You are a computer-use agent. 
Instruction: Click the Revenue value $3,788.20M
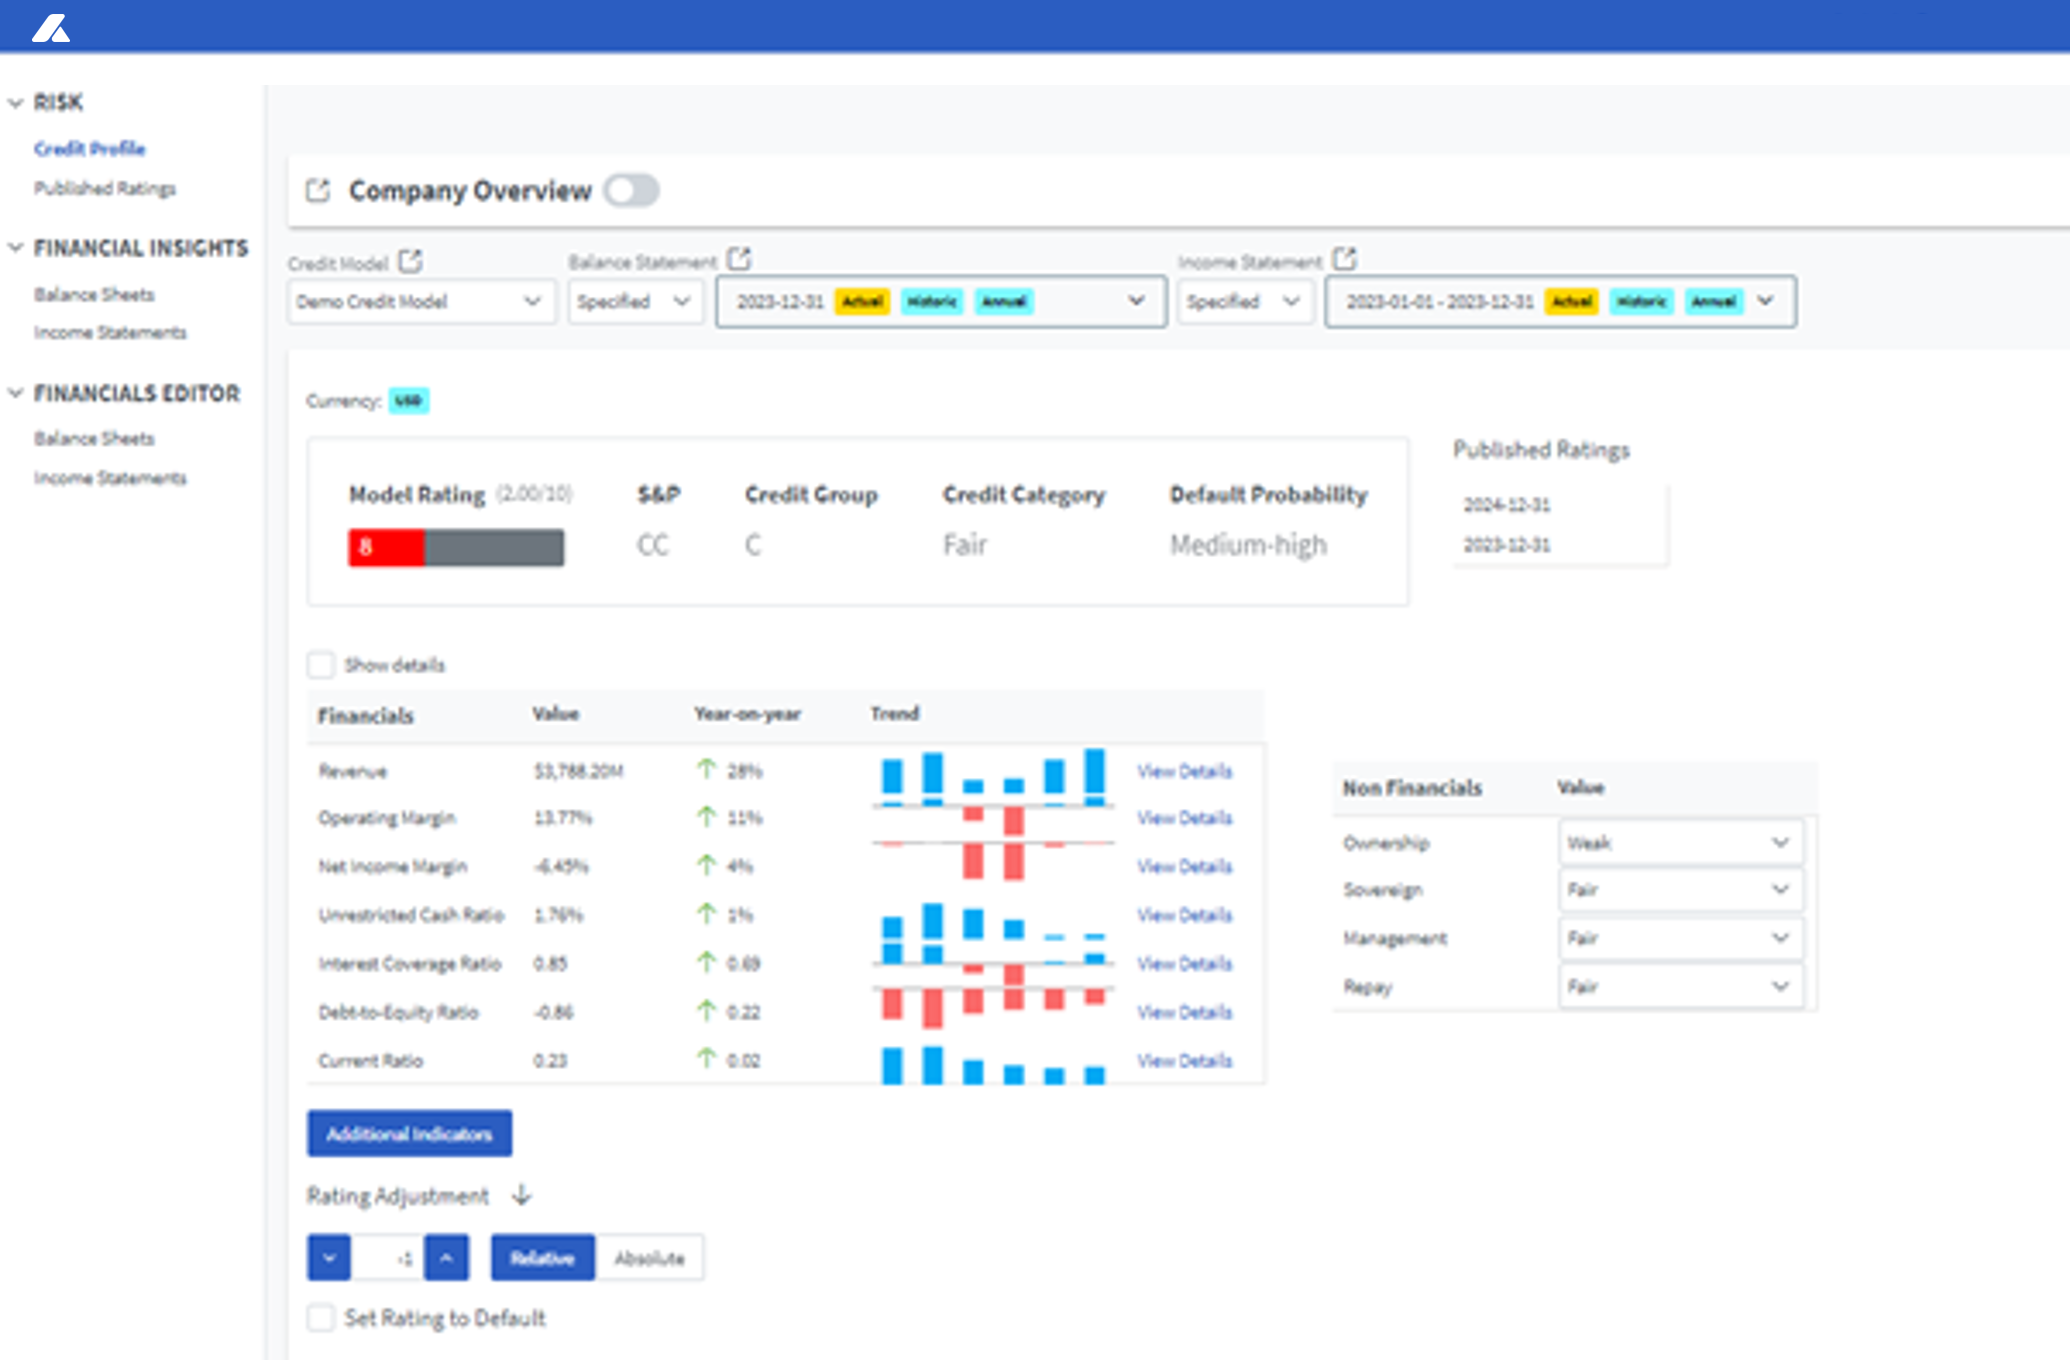pyautogui.click(x=578, y=771)
